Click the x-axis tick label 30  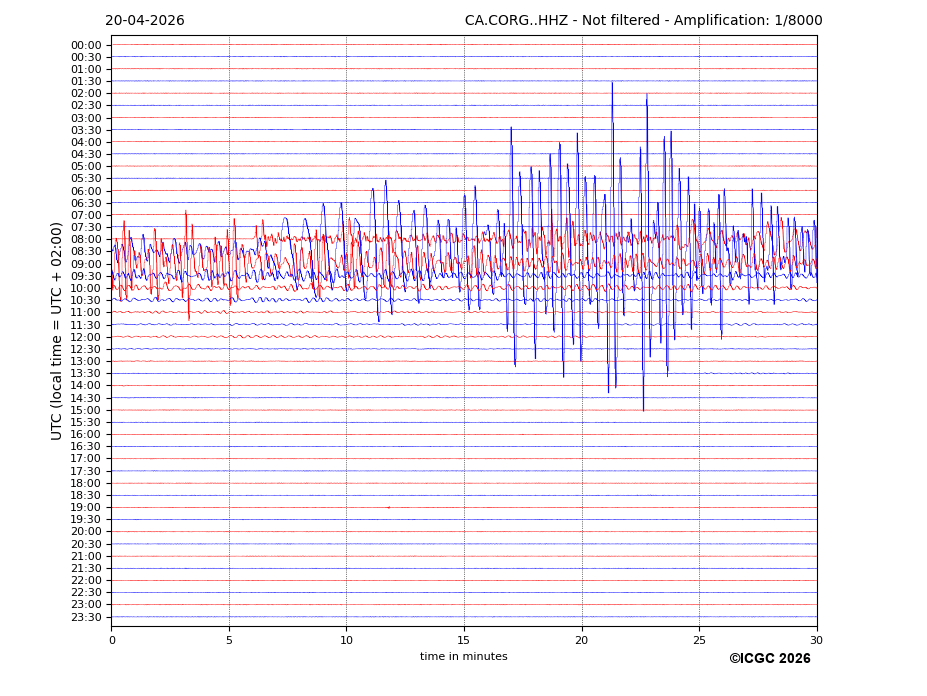(817, 641)
